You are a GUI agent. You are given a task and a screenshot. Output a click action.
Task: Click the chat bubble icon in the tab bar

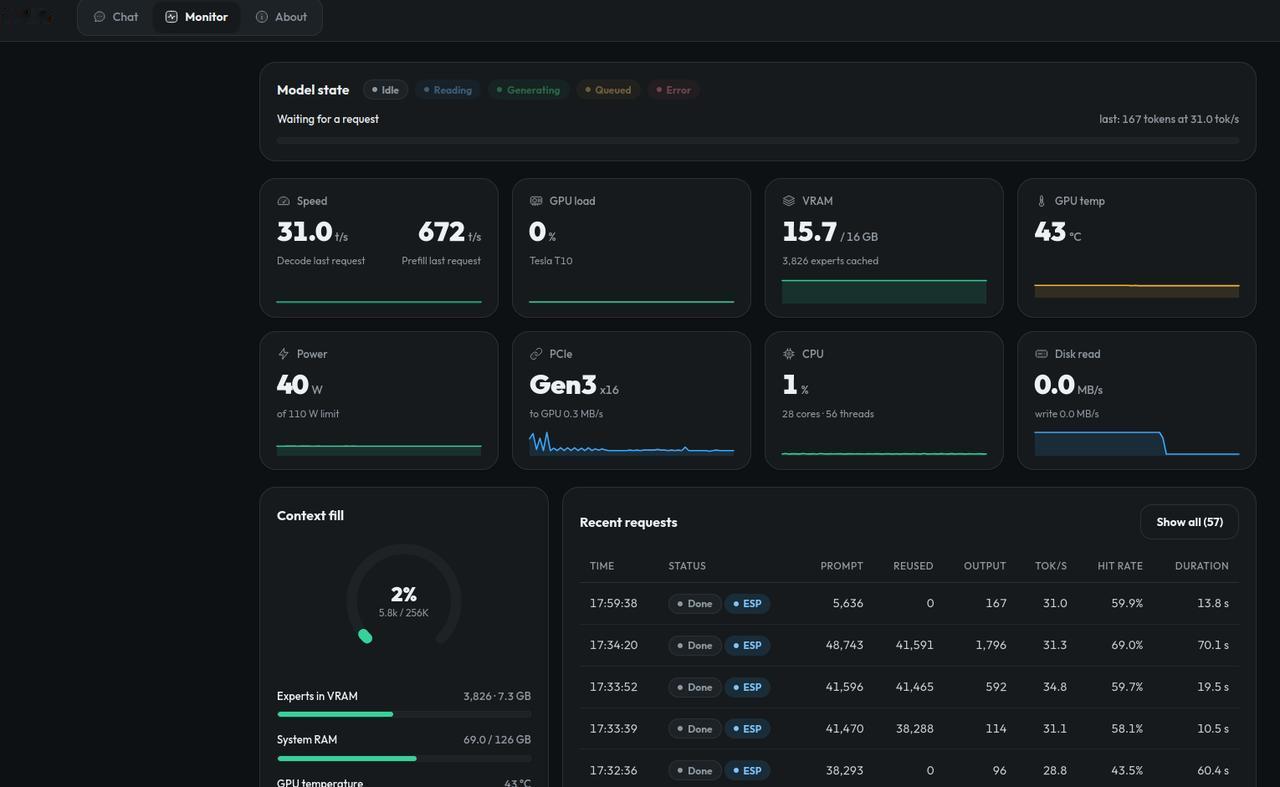point(99,17)
